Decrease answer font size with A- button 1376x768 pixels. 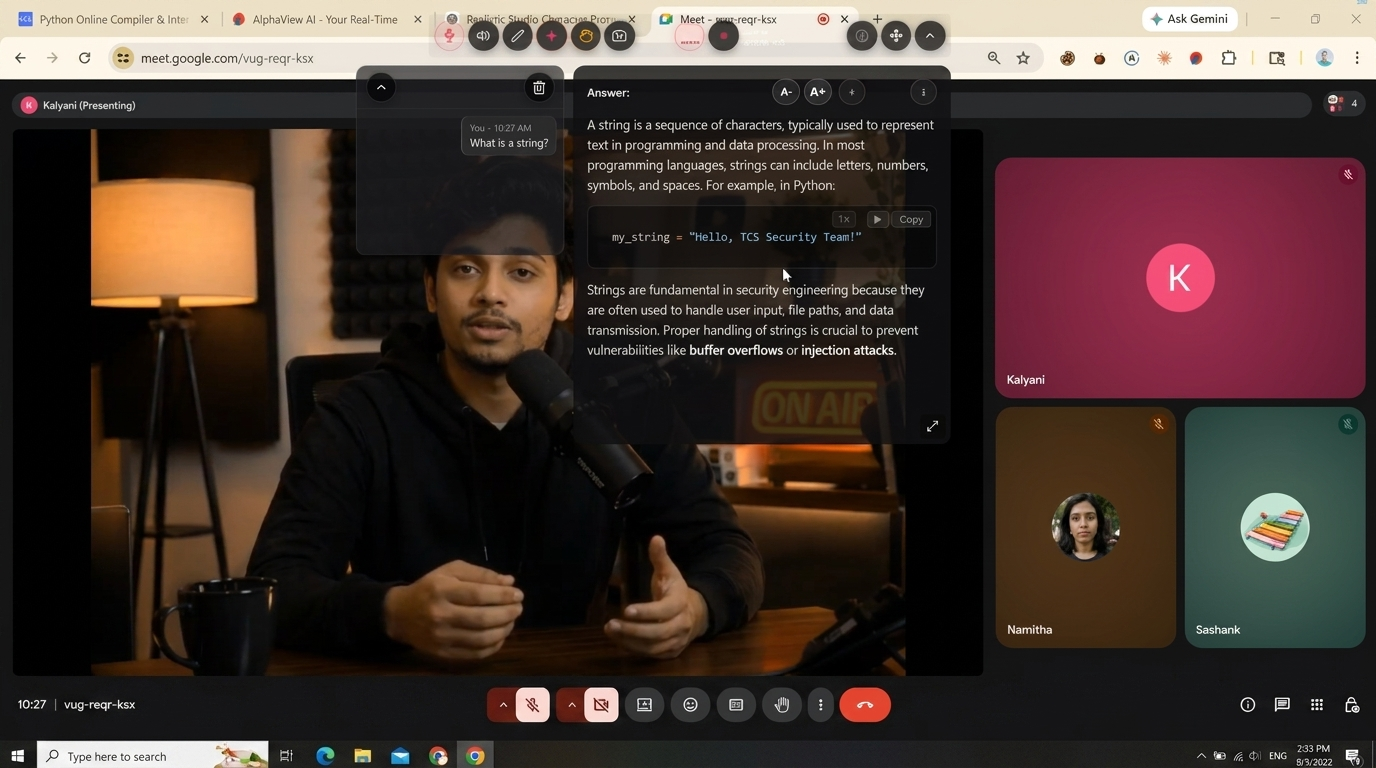(x=786, y=92)
